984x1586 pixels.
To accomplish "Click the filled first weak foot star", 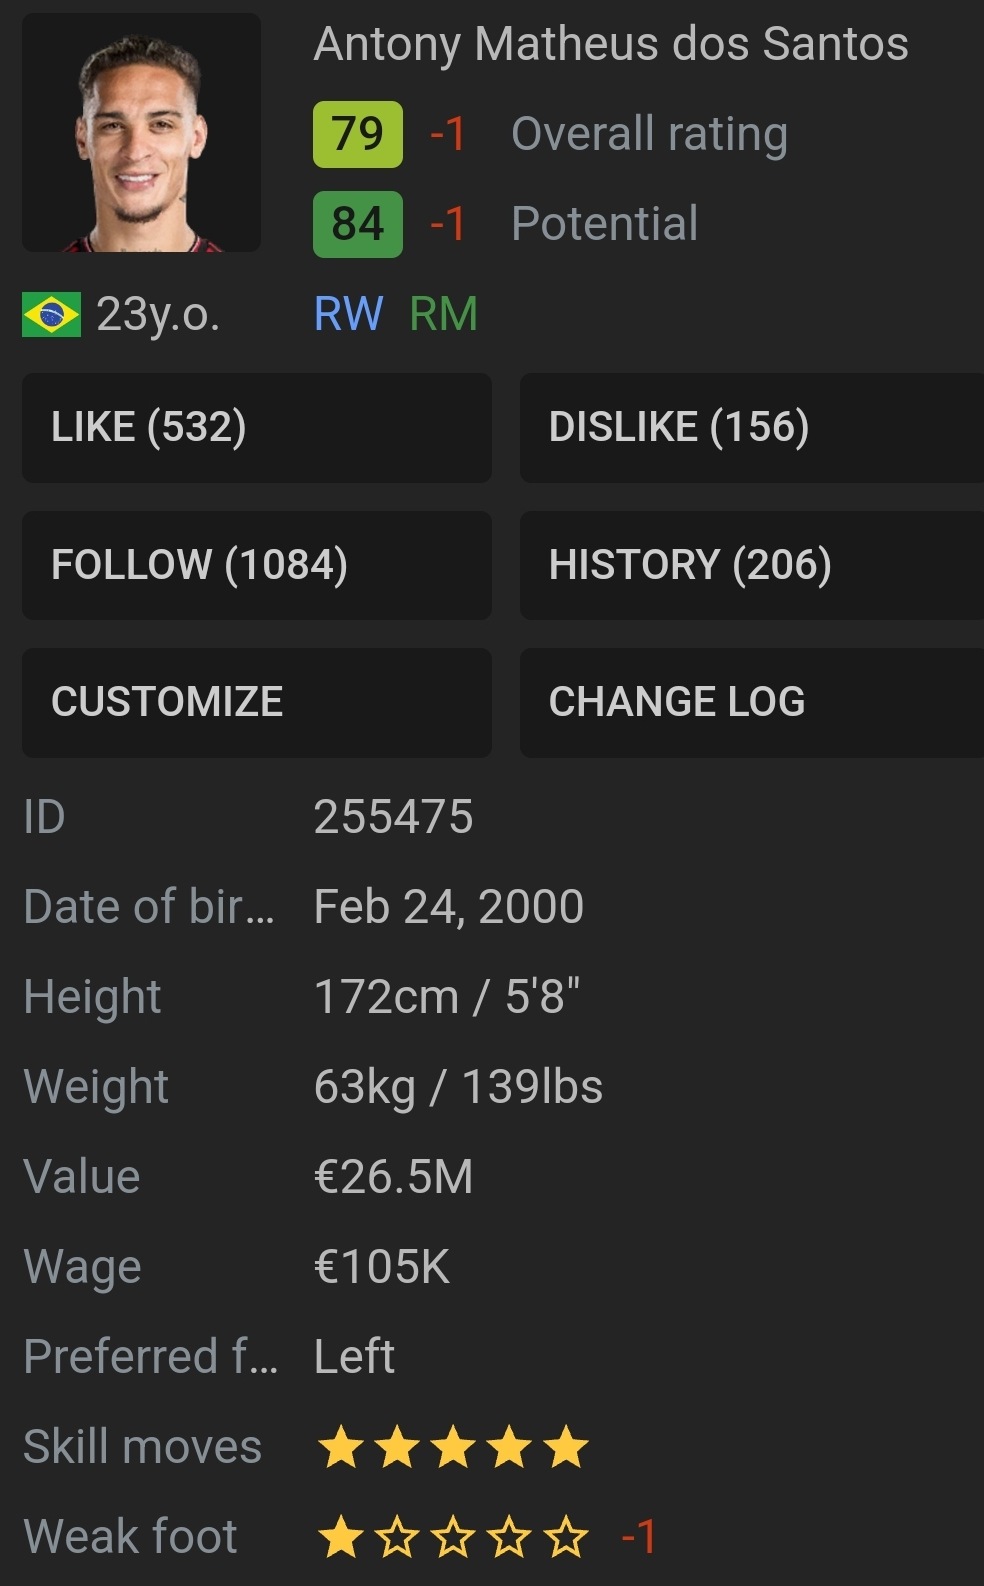I will tap(341, 1537).
